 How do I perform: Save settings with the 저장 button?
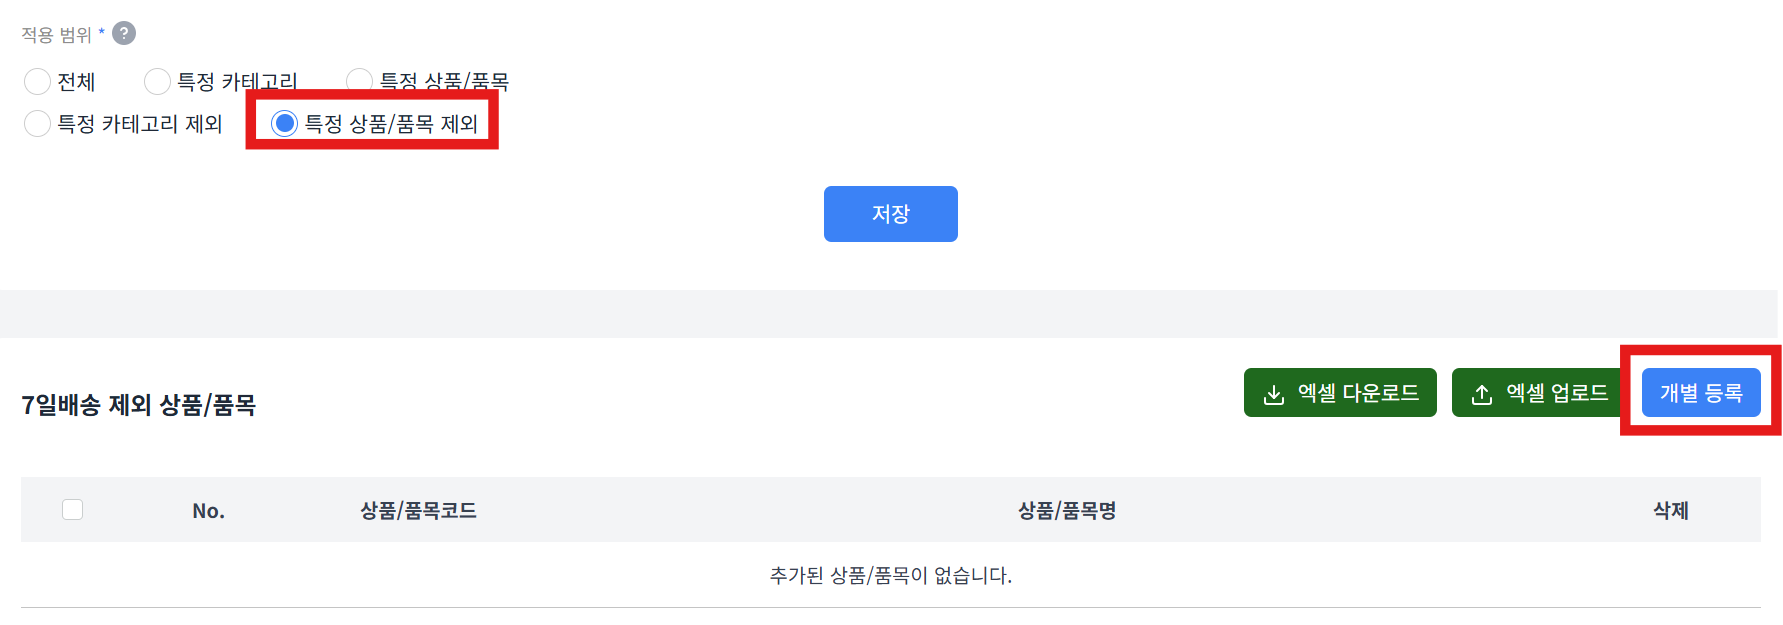click(890, 213)
